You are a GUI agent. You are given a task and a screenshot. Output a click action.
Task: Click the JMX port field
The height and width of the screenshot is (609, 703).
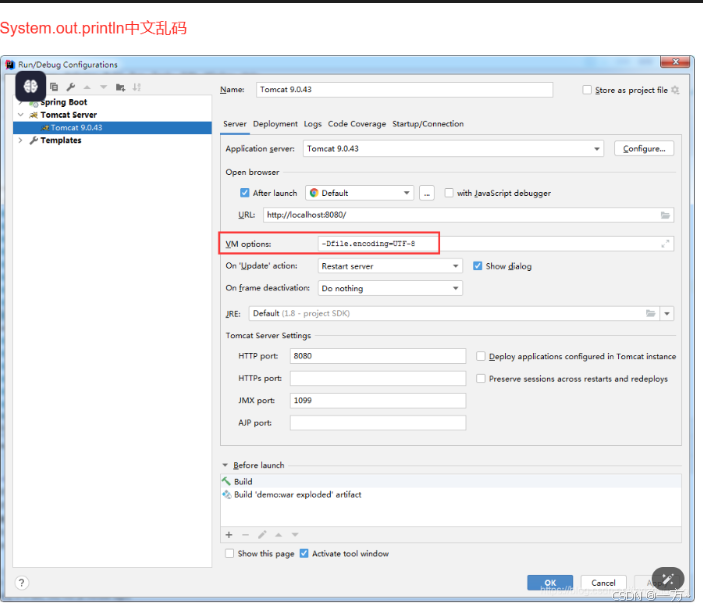tap(378, 400)
